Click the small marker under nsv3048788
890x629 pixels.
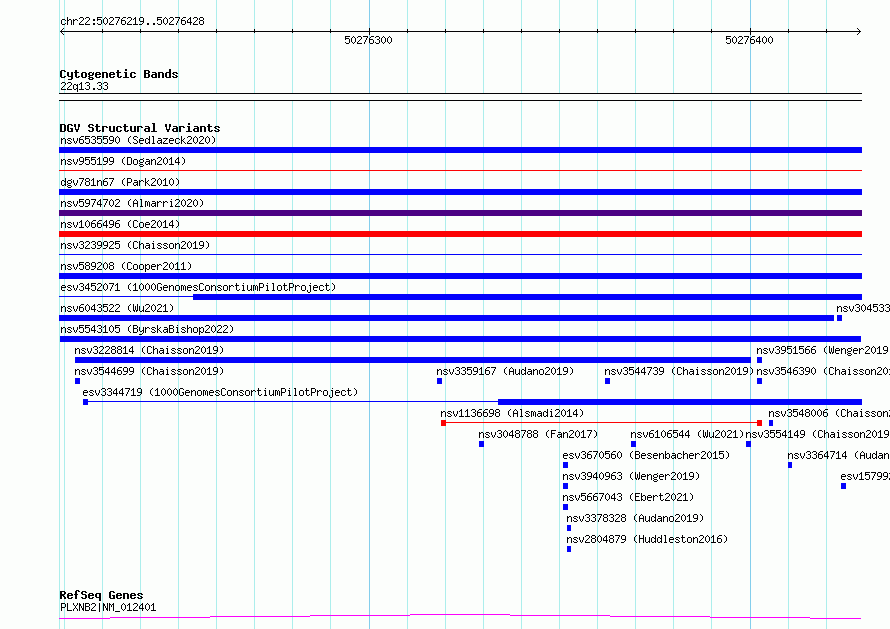point(481,444)
